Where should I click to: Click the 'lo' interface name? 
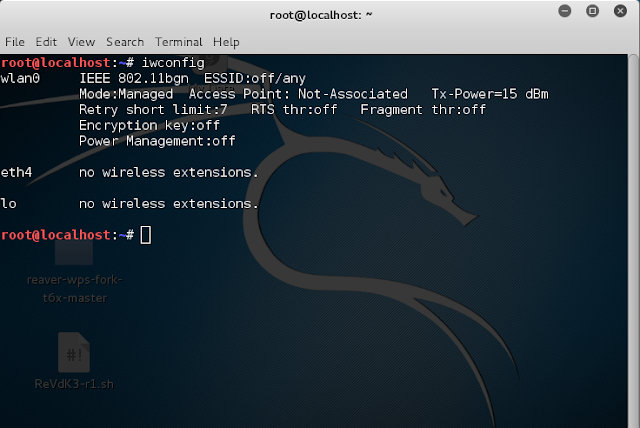coord(9,204)
